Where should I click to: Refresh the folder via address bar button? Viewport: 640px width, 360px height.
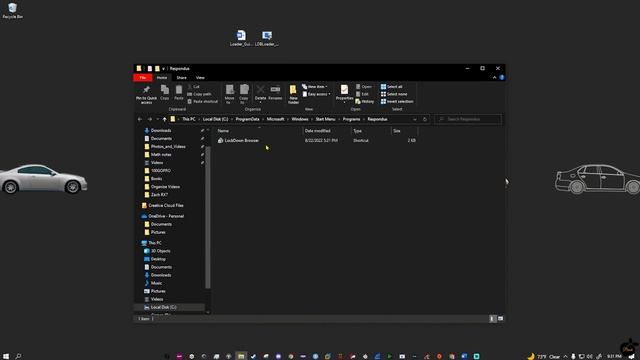(x=425, y=119)
